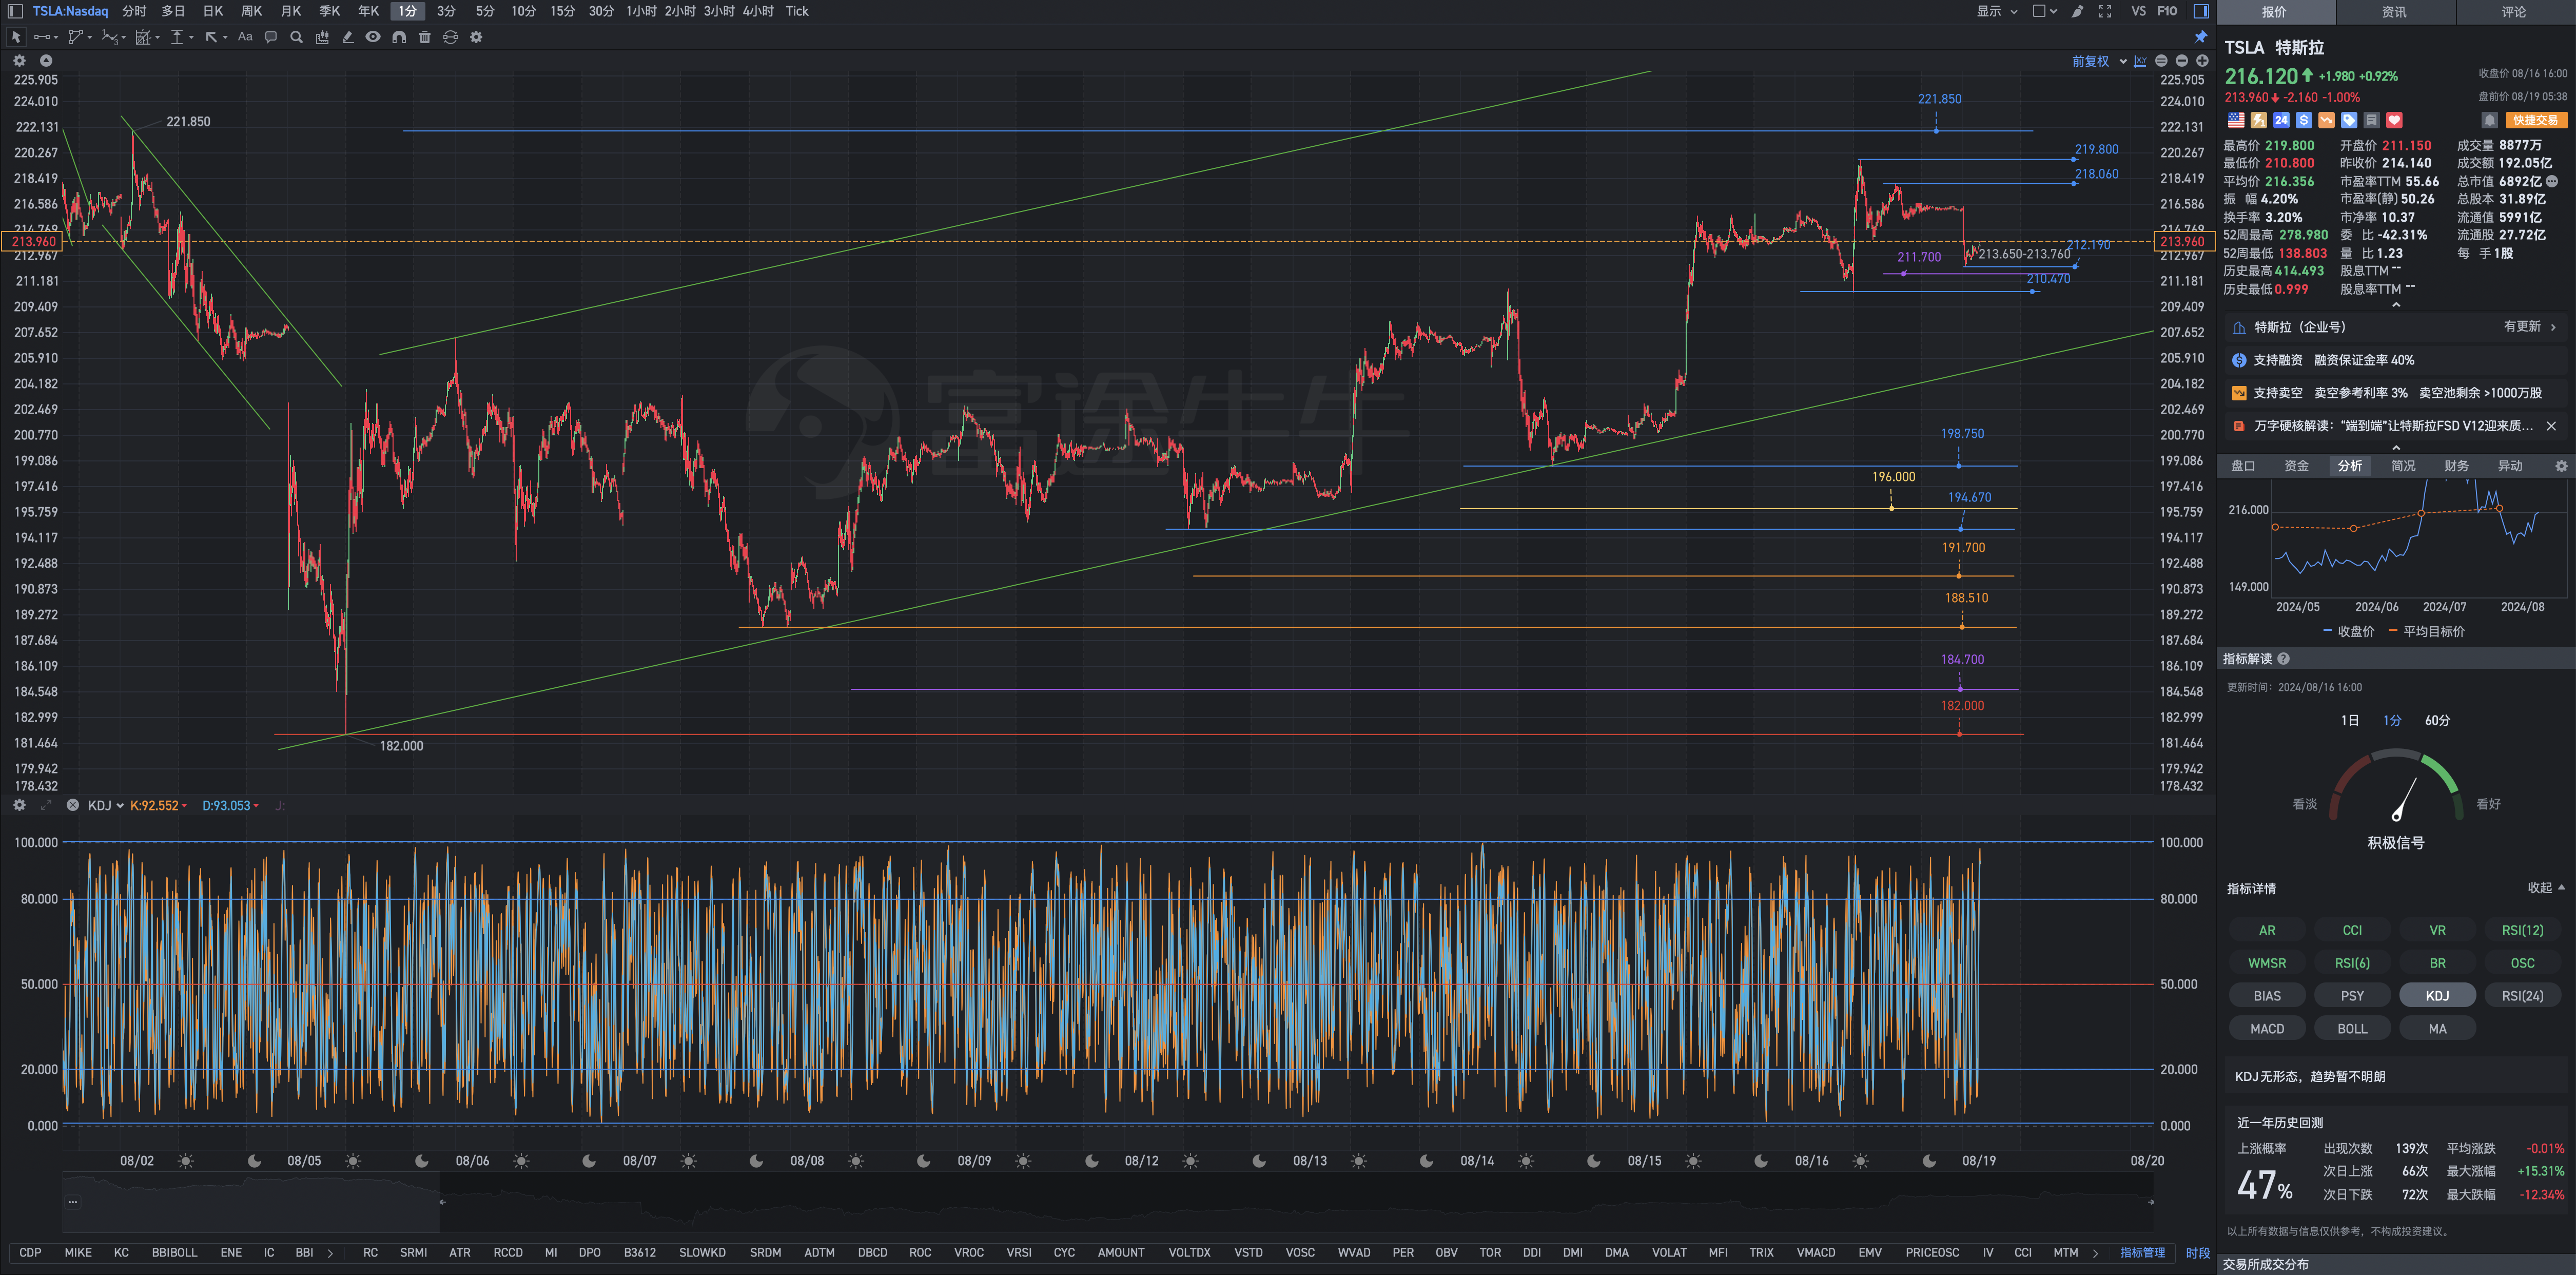Open main chart settings gear
Screen dimensions: 2576x1275
pos(19,61)
